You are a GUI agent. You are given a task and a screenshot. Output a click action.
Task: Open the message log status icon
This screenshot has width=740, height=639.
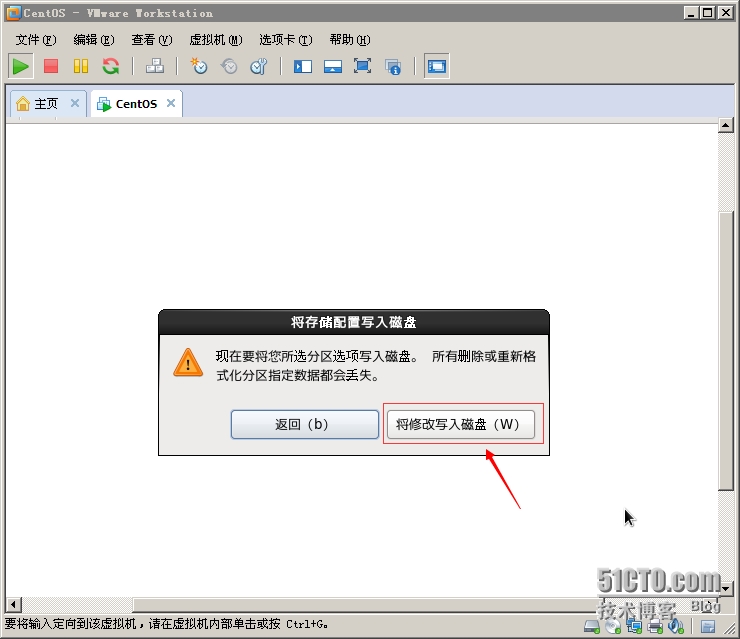707,627
